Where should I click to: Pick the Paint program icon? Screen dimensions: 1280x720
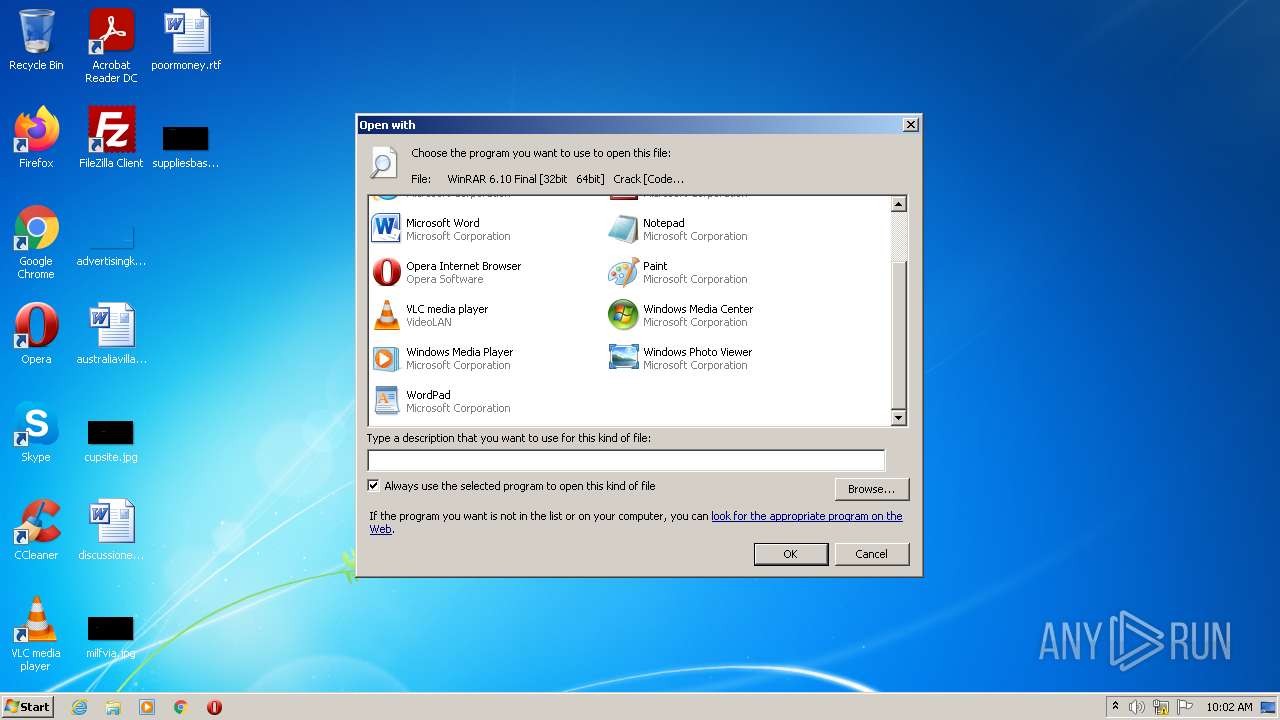[x=623, y=272]
